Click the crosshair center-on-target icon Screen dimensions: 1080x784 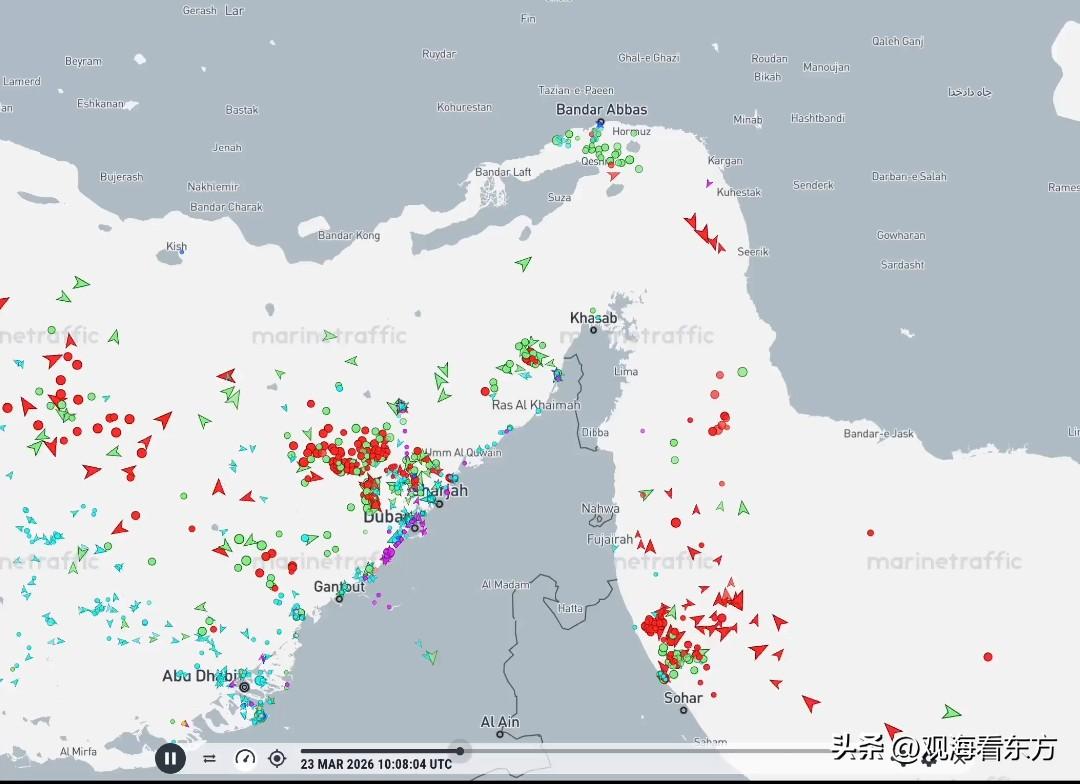[x=277, y=759]
